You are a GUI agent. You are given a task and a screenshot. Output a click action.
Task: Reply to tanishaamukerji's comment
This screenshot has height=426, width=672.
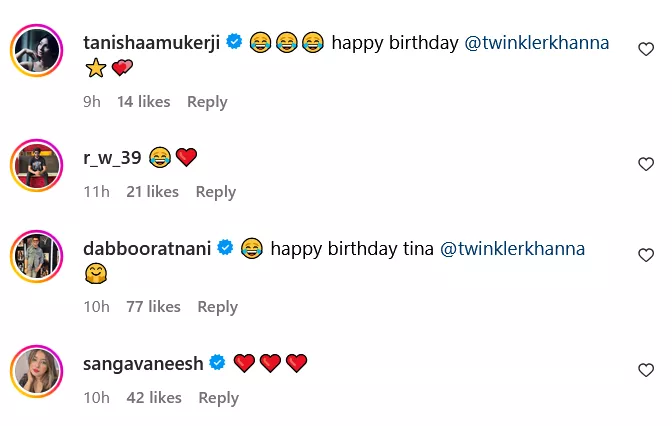tap(207, 102)
